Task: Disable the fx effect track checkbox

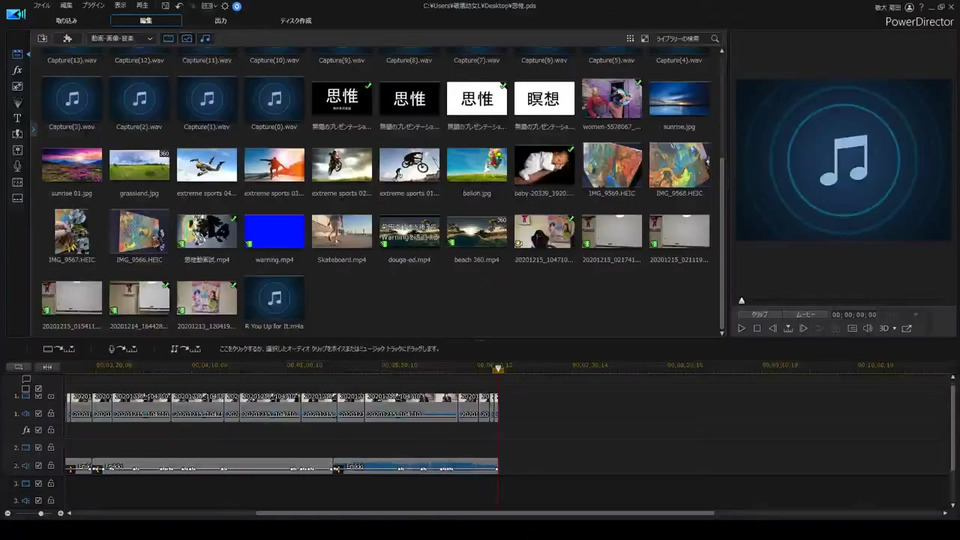Action: pos(38,430)
